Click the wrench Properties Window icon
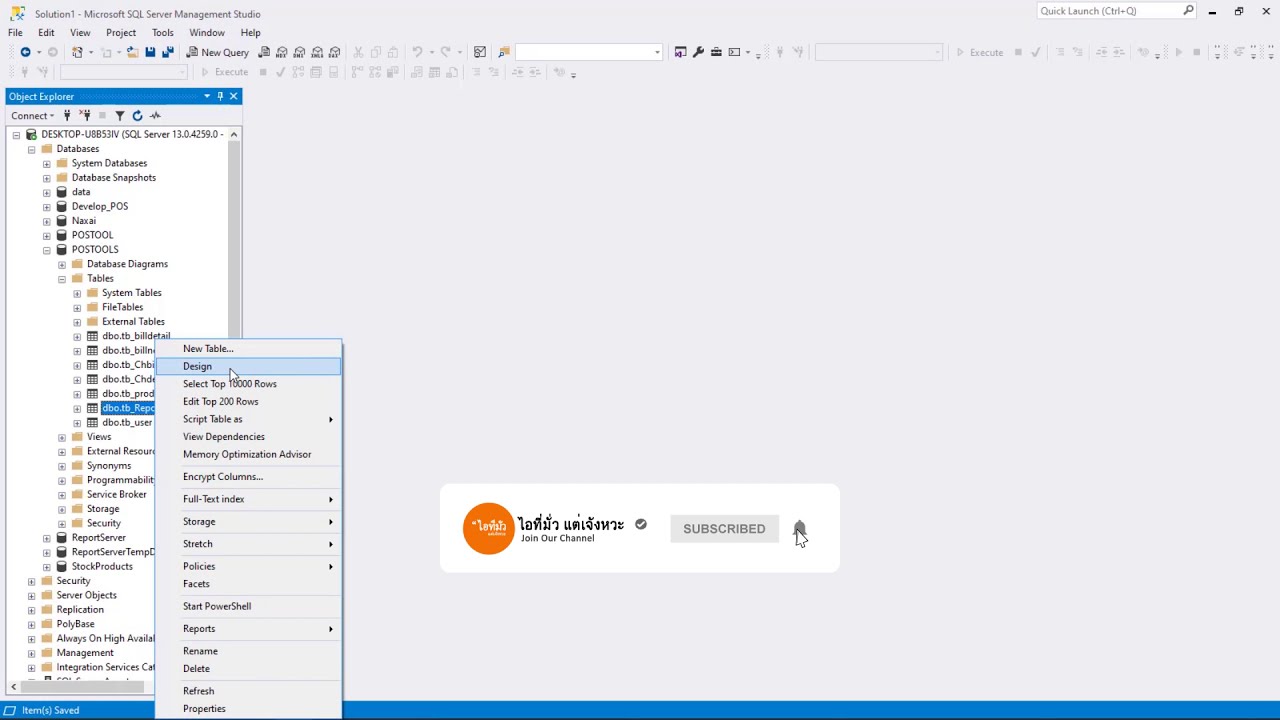This screenshot has width=1280, height=720. pyautogui.click(x=699, y=52)
